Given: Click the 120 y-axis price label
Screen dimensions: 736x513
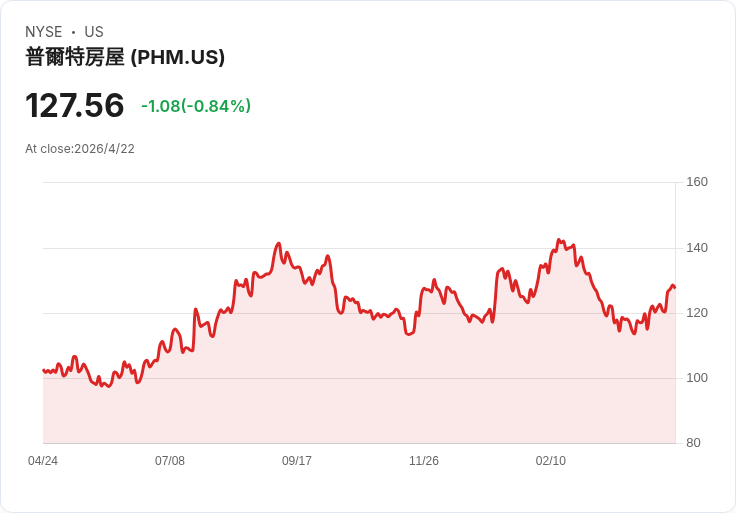Looking at the screenshot, I should [697, 313].
